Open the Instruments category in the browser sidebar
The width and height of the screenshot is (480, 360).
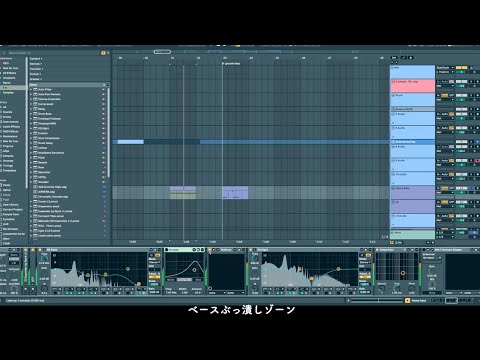coord(11,122)
